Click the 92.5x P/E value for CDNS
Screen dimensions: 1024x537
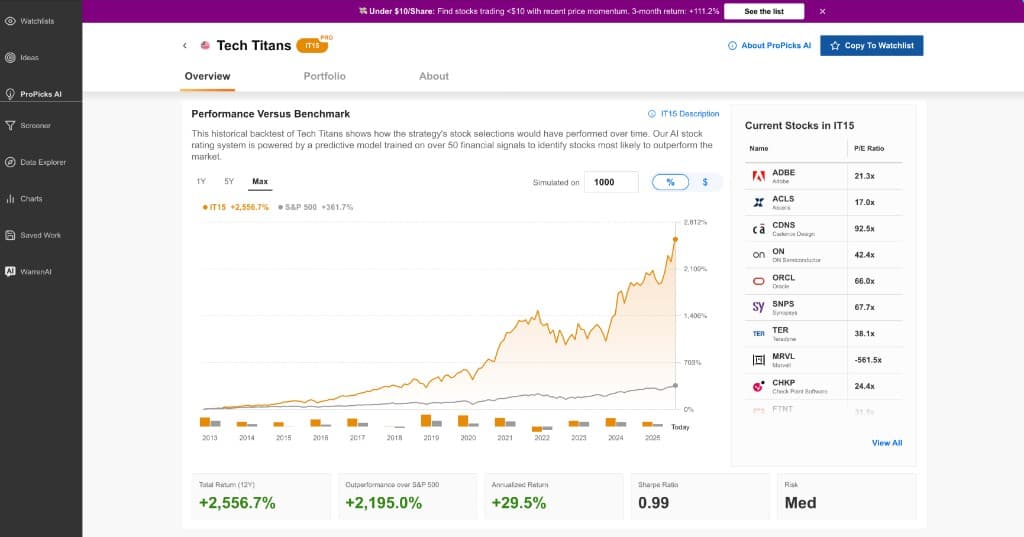point(865,229)
